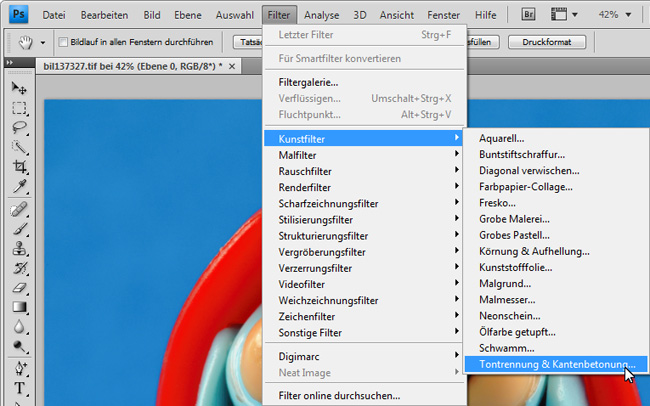Enable 'Bildlauf in allen Fenstern durchführen' checkbox
Viewport: 650px width, 406px height.
[x=63, y=42]
